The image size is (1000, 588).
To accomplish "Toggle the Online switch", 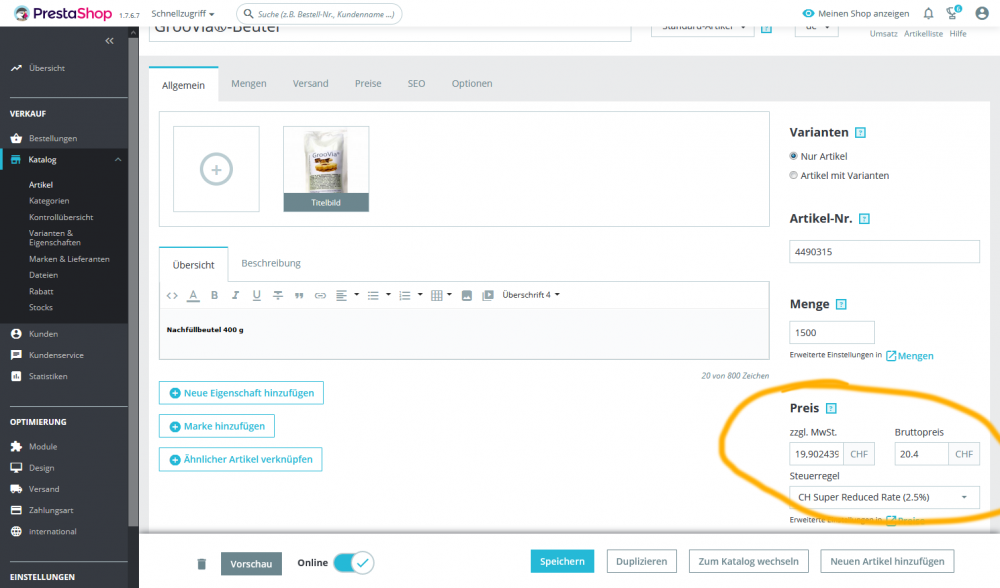I will [x=353, y=562].
